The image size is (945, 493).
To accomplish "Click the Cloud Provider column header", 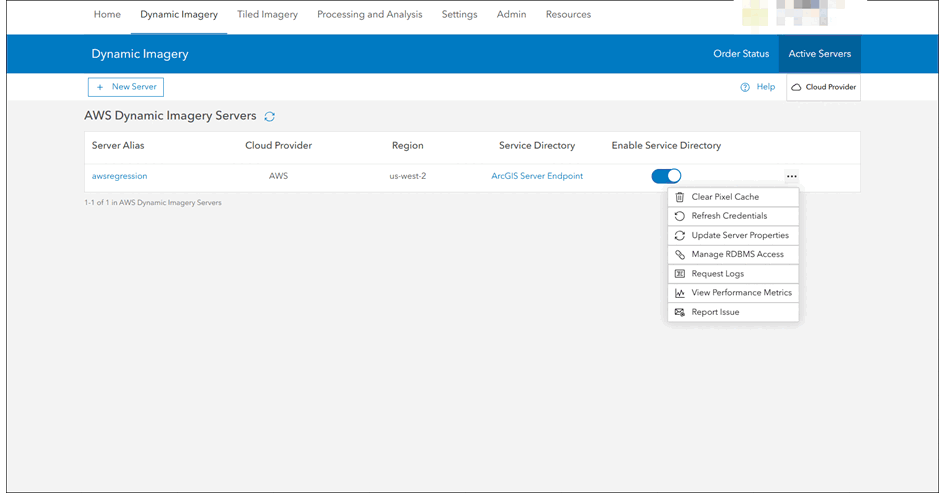I will (x=278, y=145).
